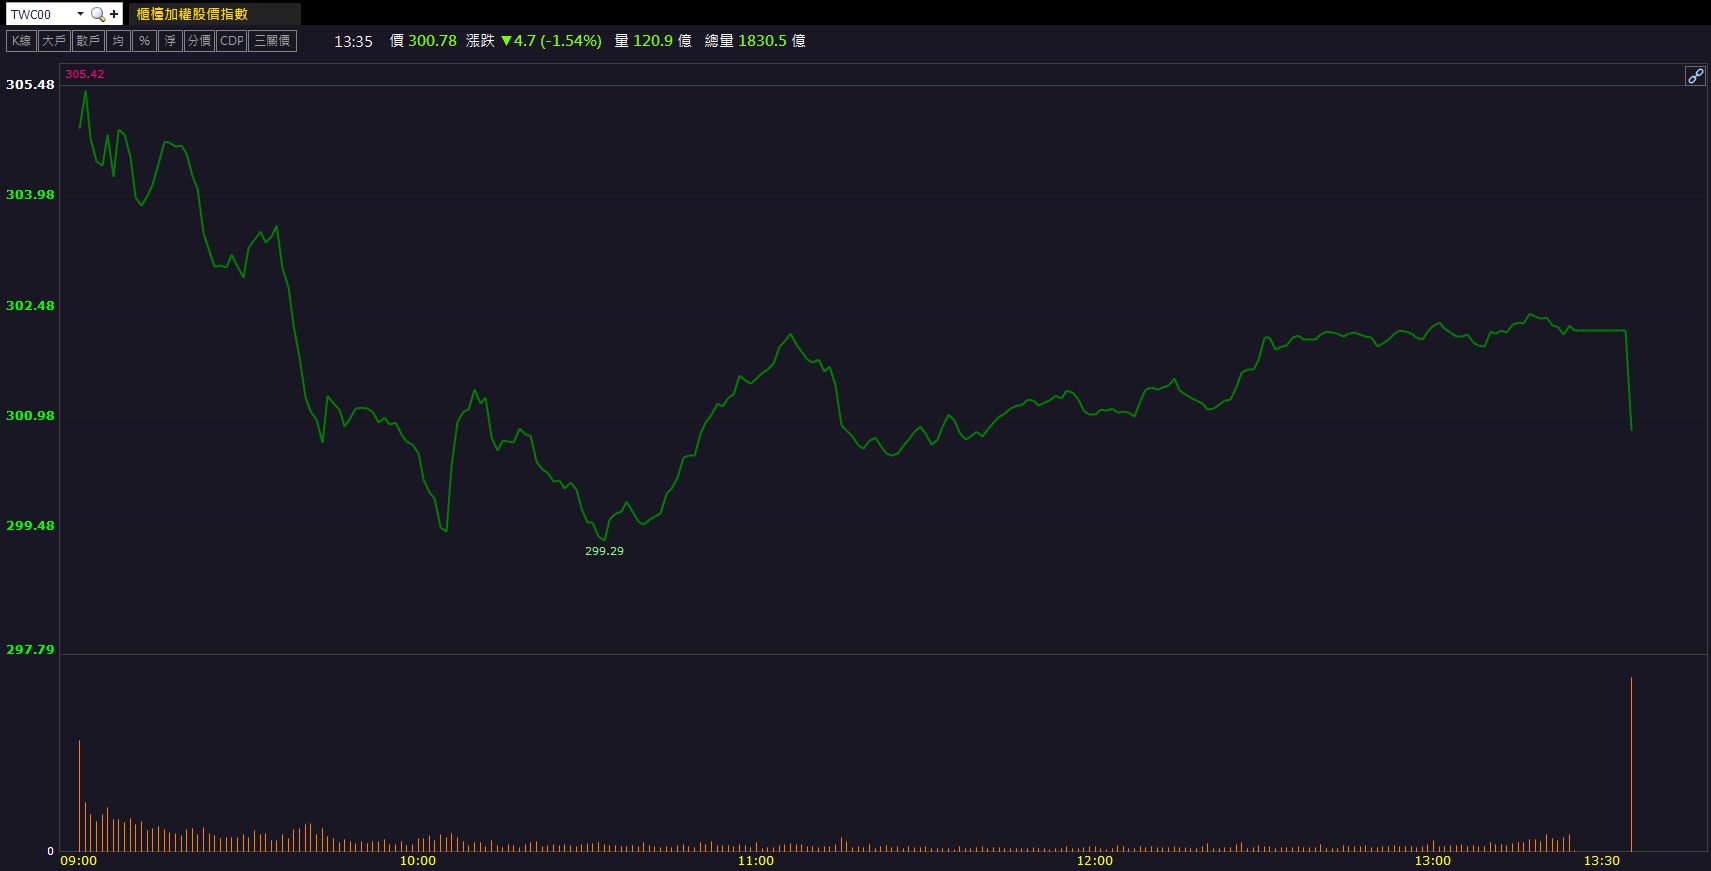Open the TWC00 symbol dropdown arrow

(80, 14)
